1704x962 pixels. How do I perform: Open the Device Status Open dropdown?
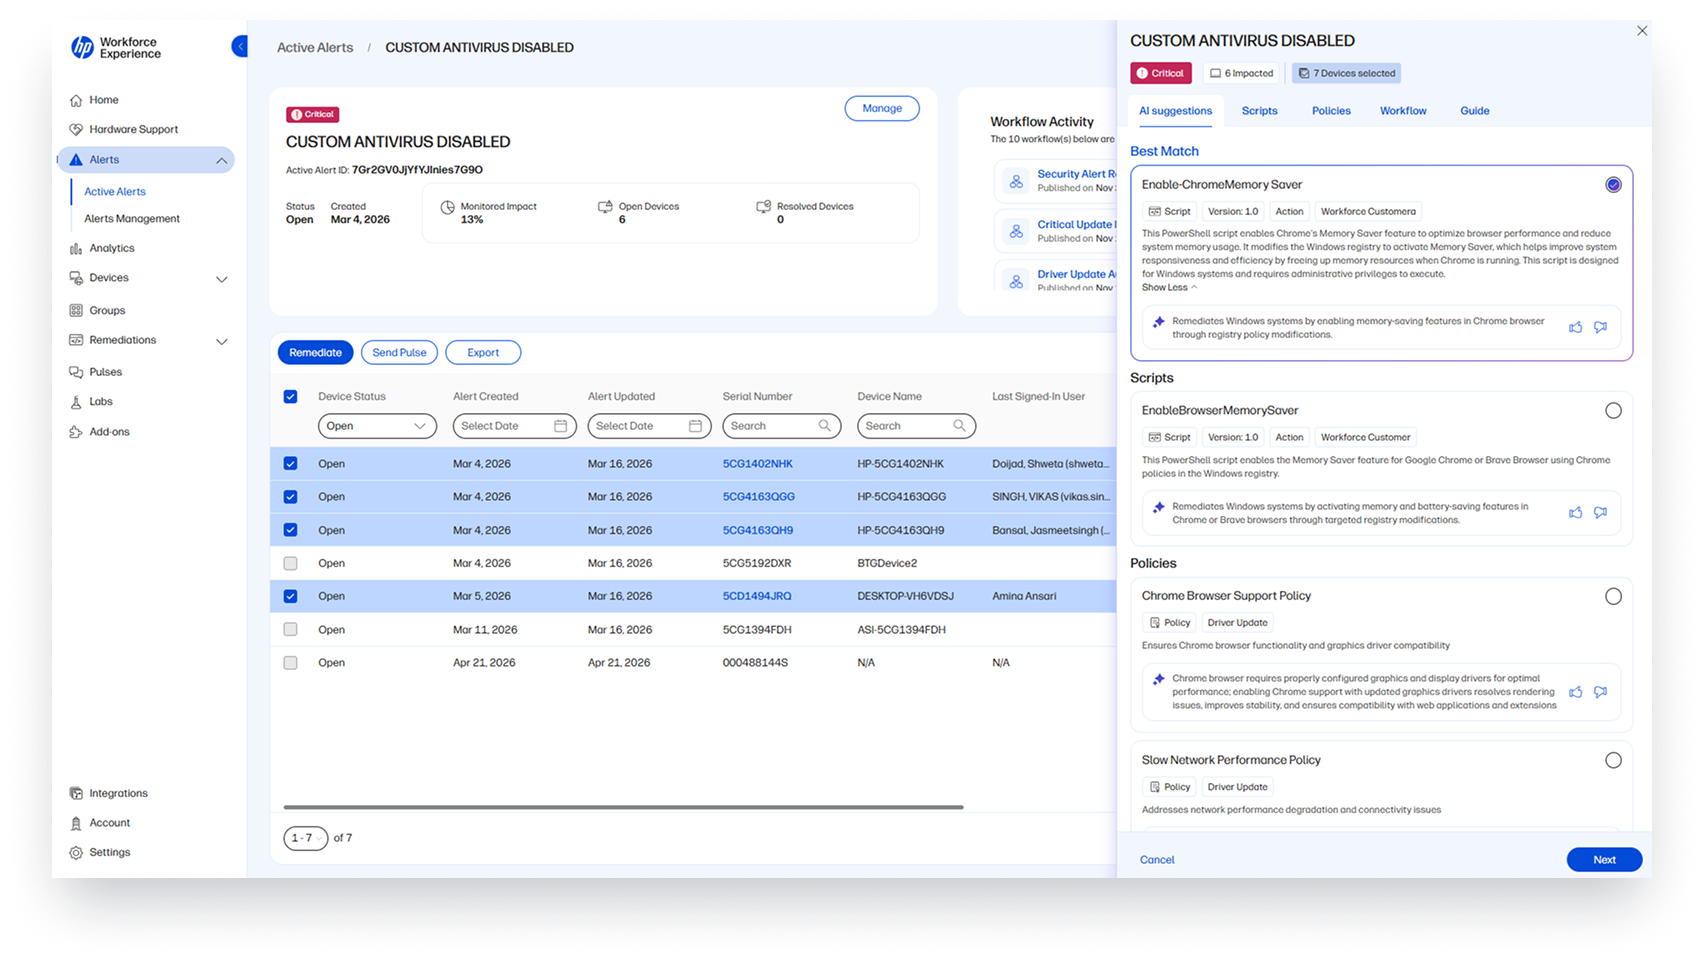(x=377, y=426)
